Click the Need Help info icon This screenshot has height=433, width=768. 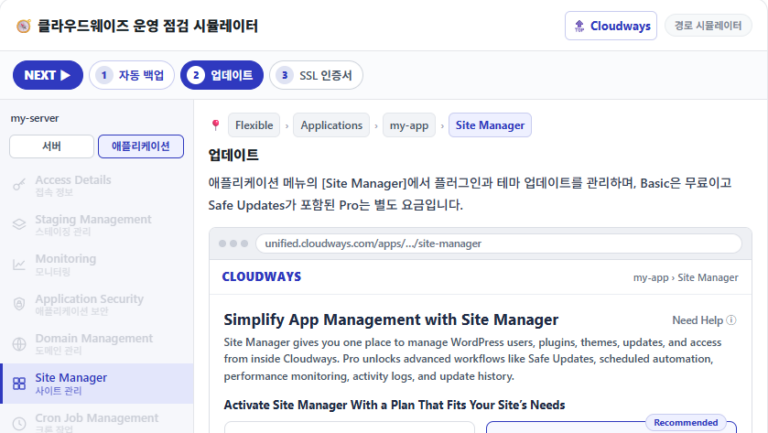[731, 320]
